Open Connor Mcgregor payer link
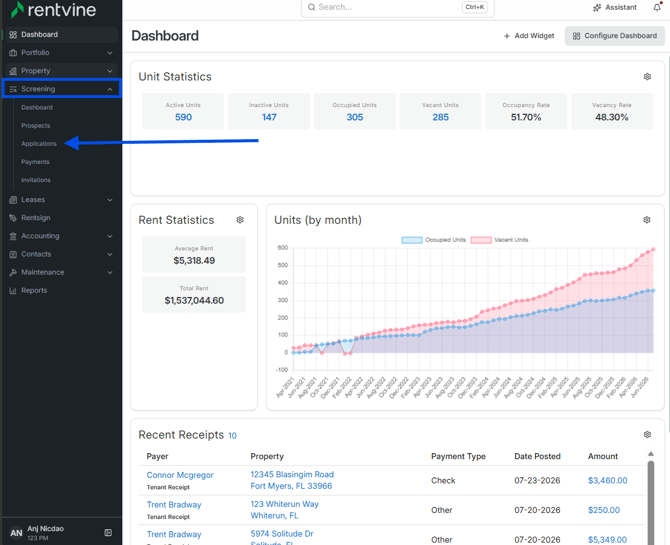This screenshot has width=670, height=545. coord(180,475)
